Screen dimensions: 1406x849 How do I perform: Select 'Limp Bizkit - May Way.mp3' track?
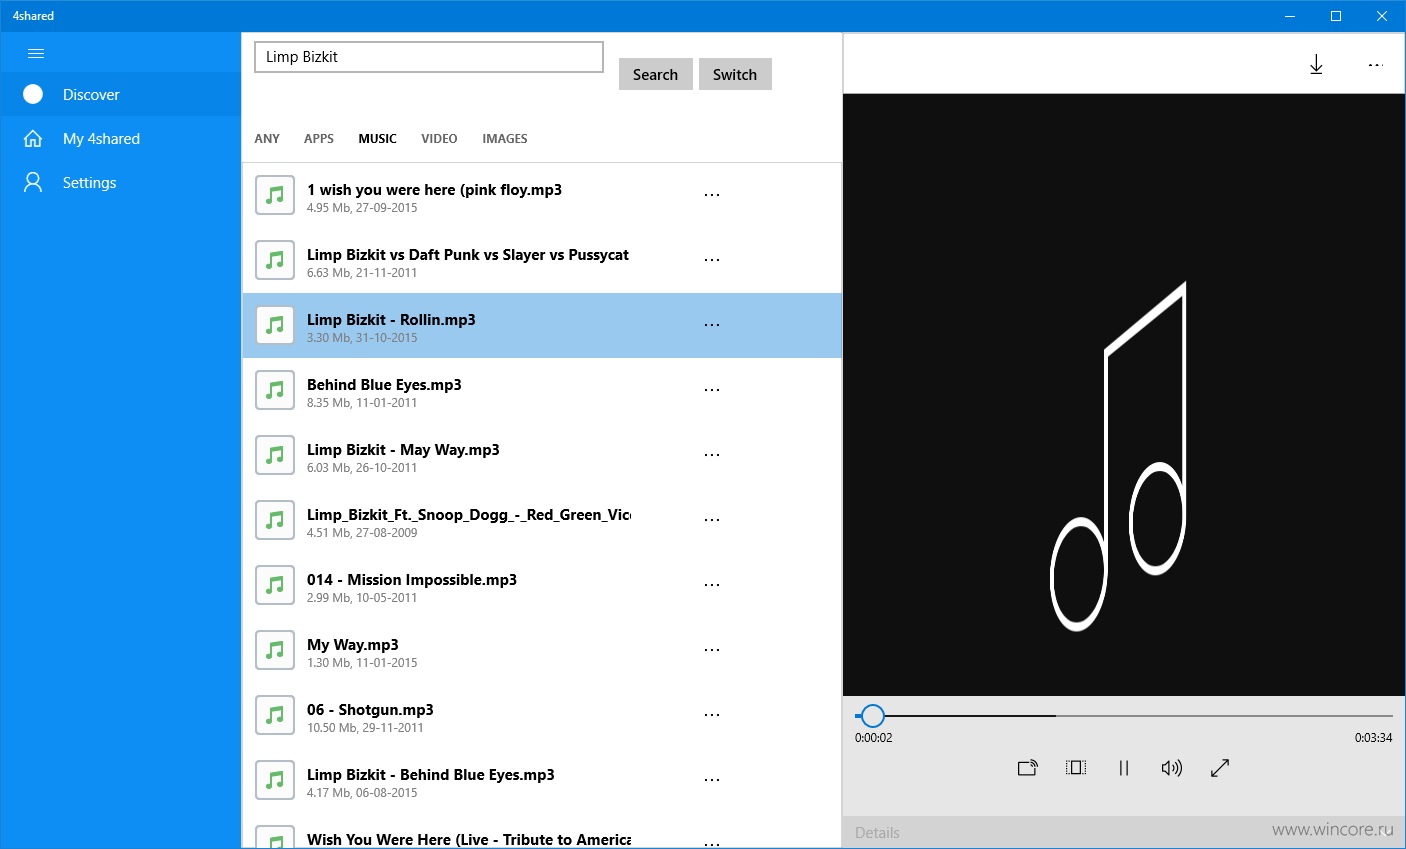(542, 455)
